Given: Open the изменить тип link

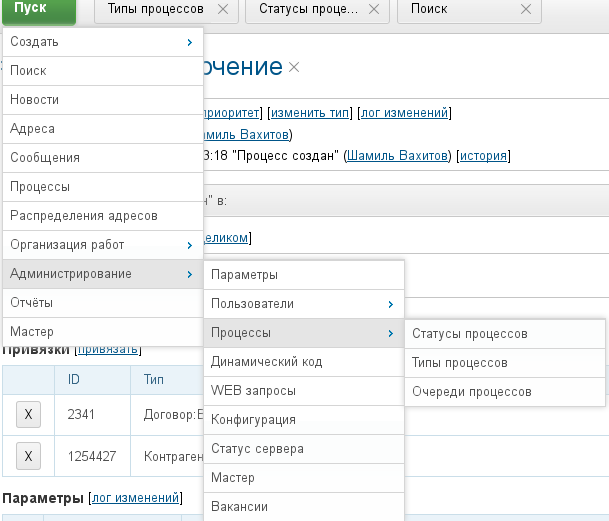Looking at the screenshot, I should [310, 113].
